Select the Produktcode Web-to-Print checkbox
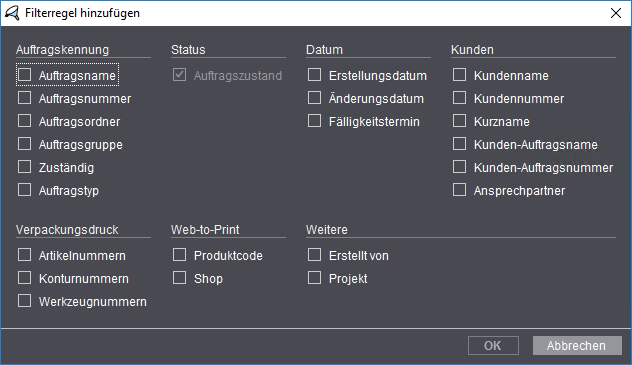Screen dimensions: 632x365 click(x=179, y=255)
